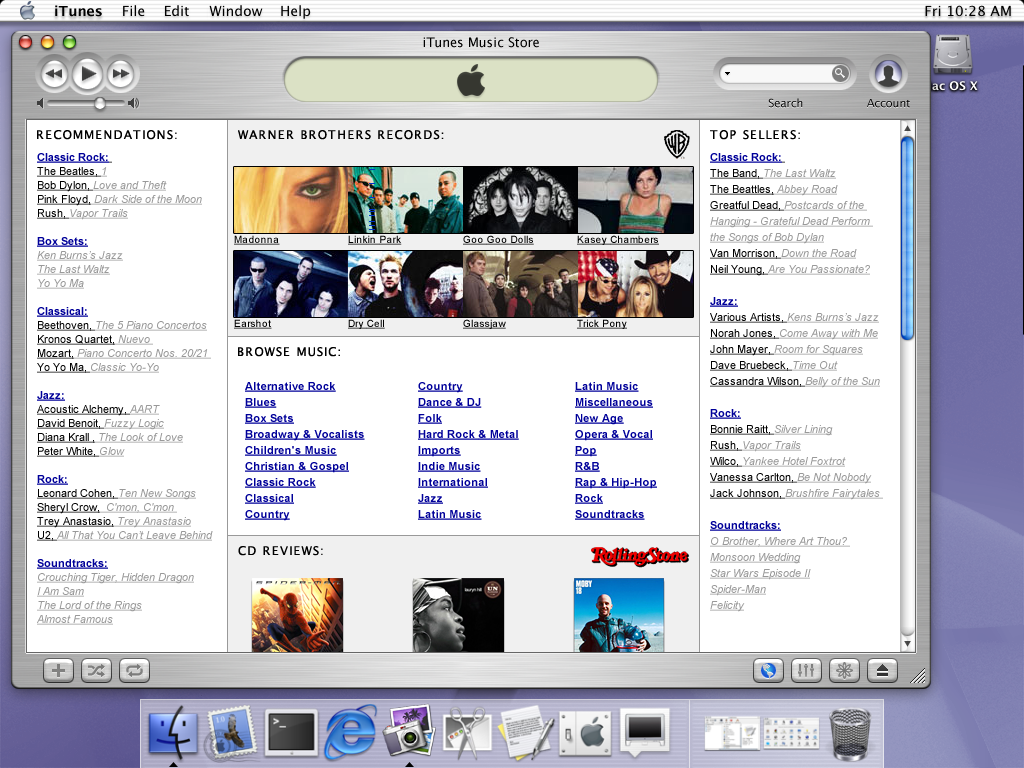
Task: Toggle shuffle playback
Action: click(96, 671)
